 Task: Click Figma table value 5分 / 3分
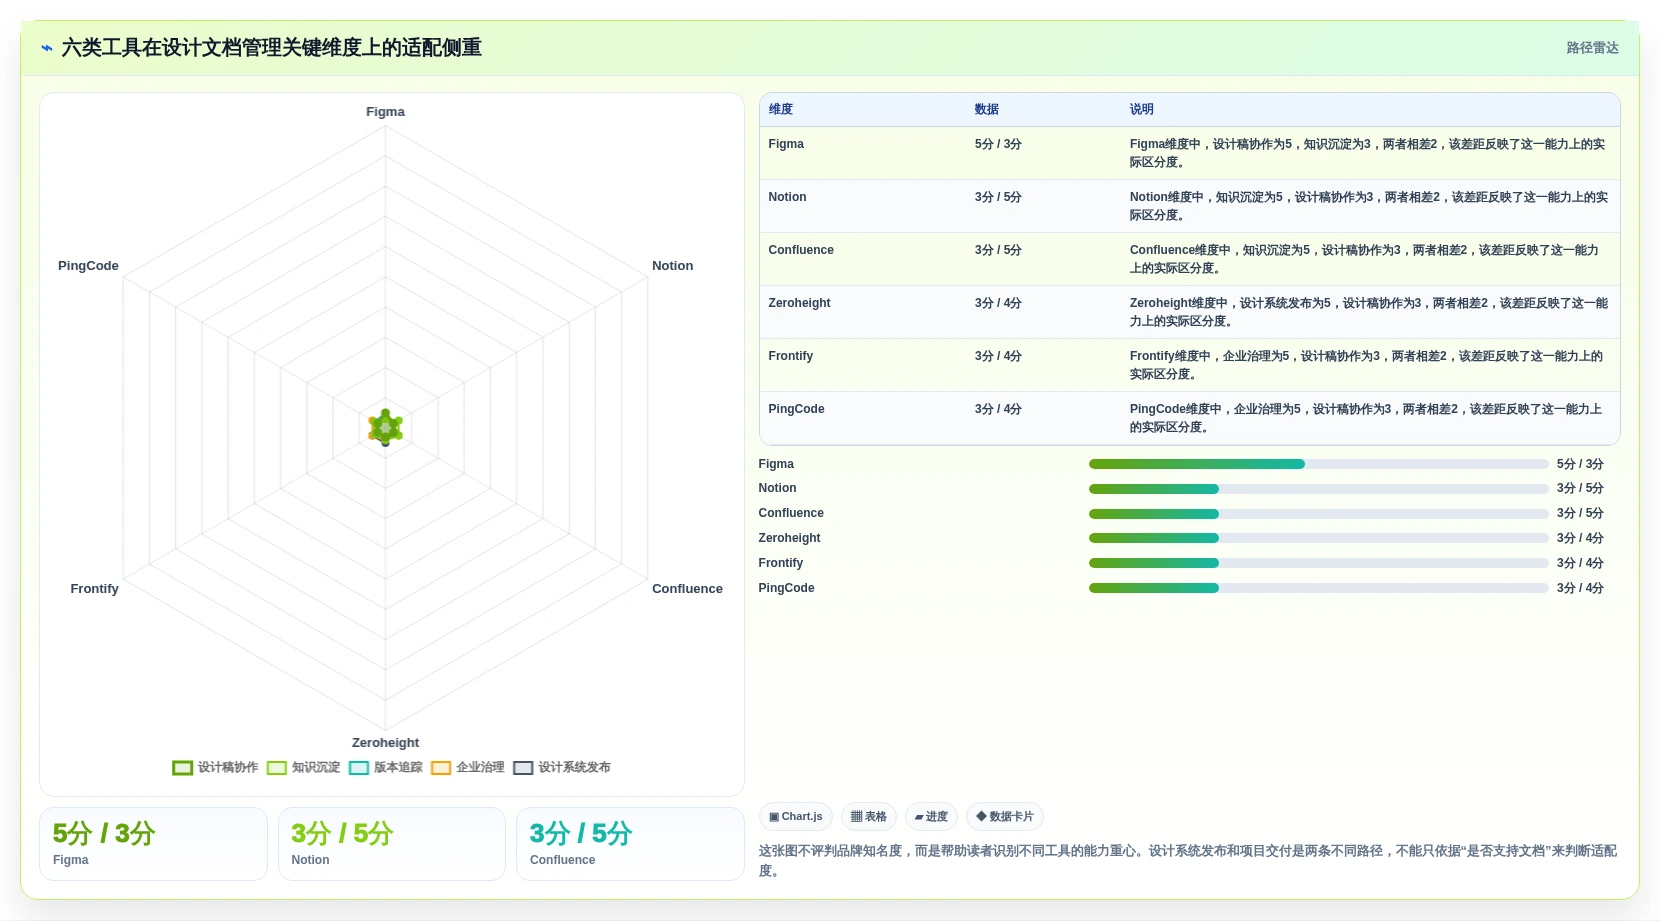point(998,144)
